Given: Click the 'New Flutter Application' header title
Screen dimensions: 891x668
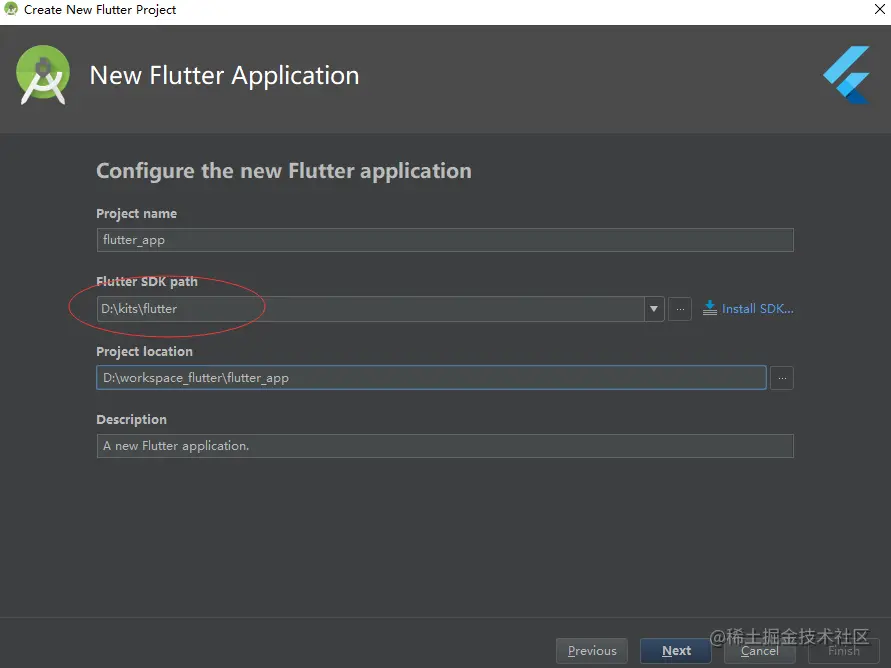Looking at the screenshot, I should 224,76.
